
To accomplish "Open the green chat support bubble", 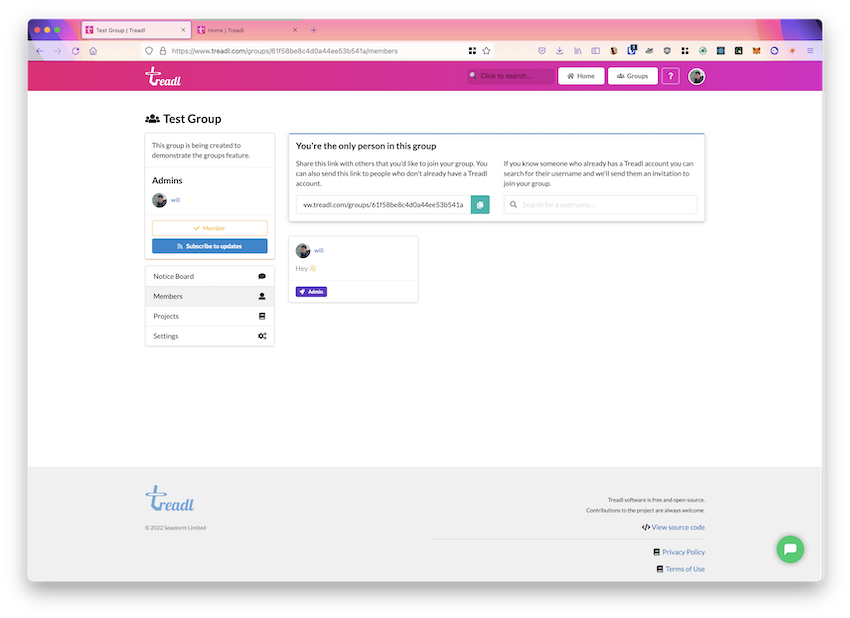I will coord(790,549).
